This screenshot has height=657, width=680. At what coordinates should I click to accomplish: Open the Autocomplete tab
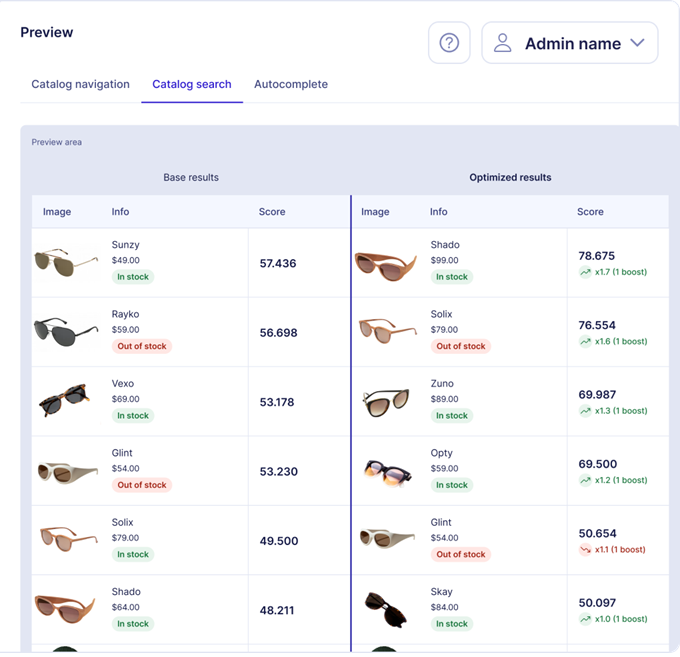(291, 84)
